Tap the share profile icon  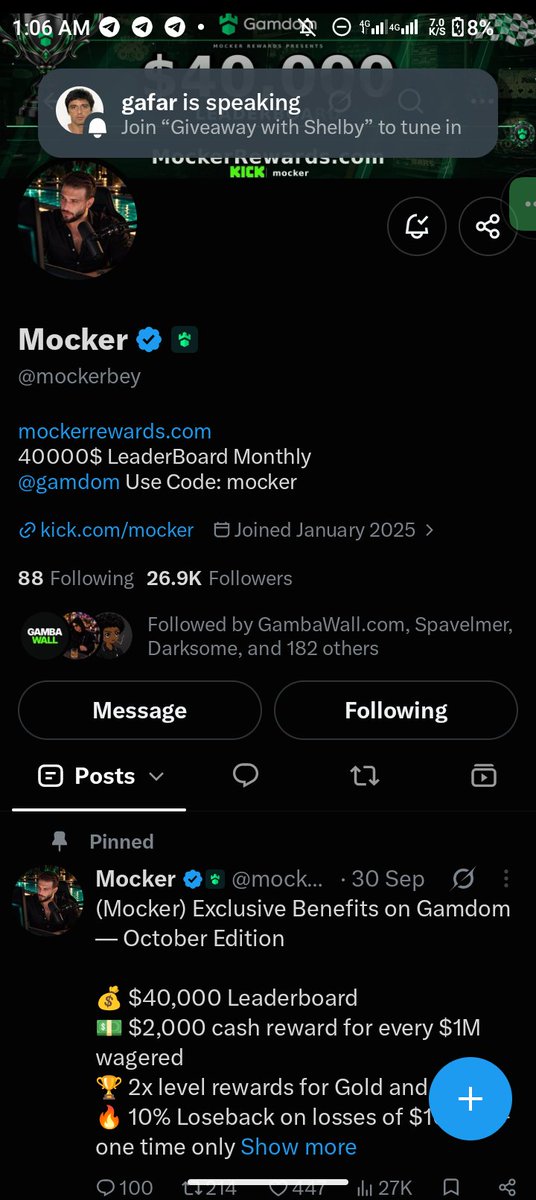click(488, 227)
